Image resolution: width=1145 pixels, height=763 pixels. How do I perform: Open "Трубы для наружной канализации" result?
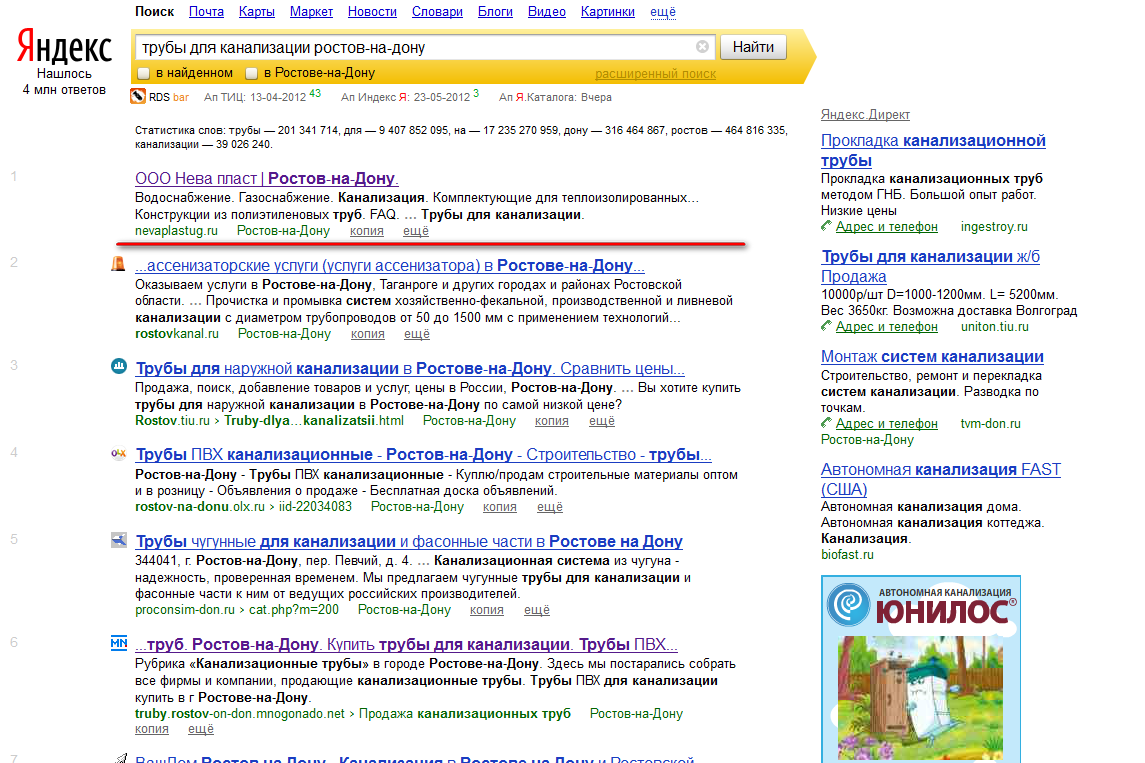coord(410,368)
